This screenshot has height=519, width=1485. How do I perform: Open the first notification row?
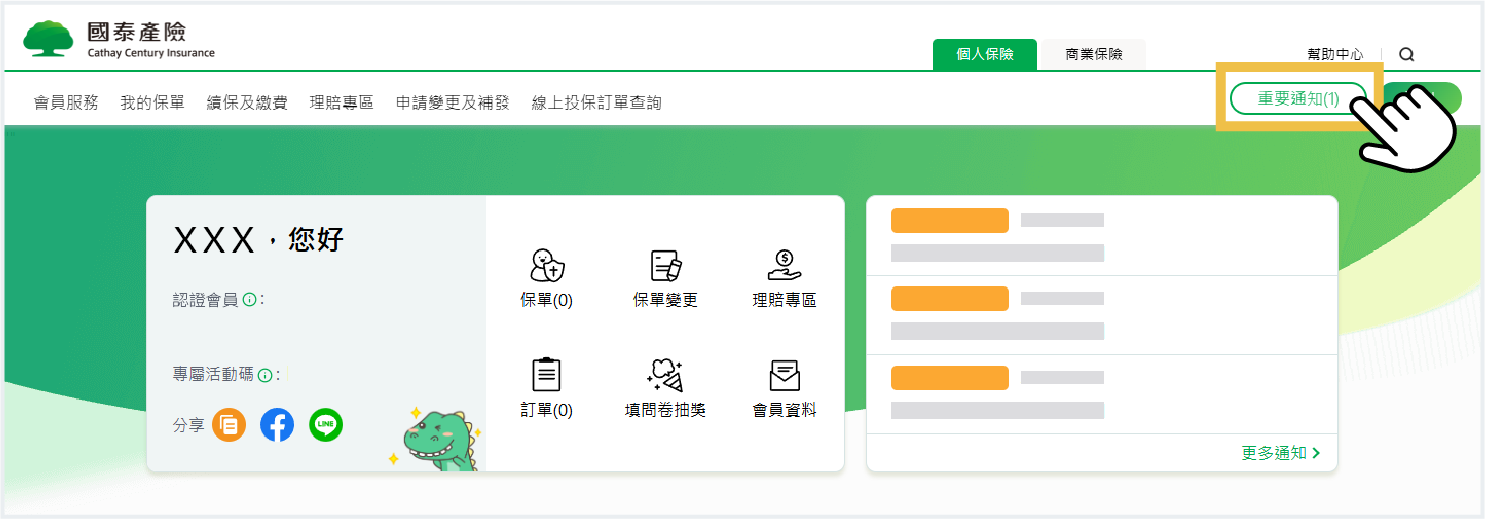tap(1102, 236)
